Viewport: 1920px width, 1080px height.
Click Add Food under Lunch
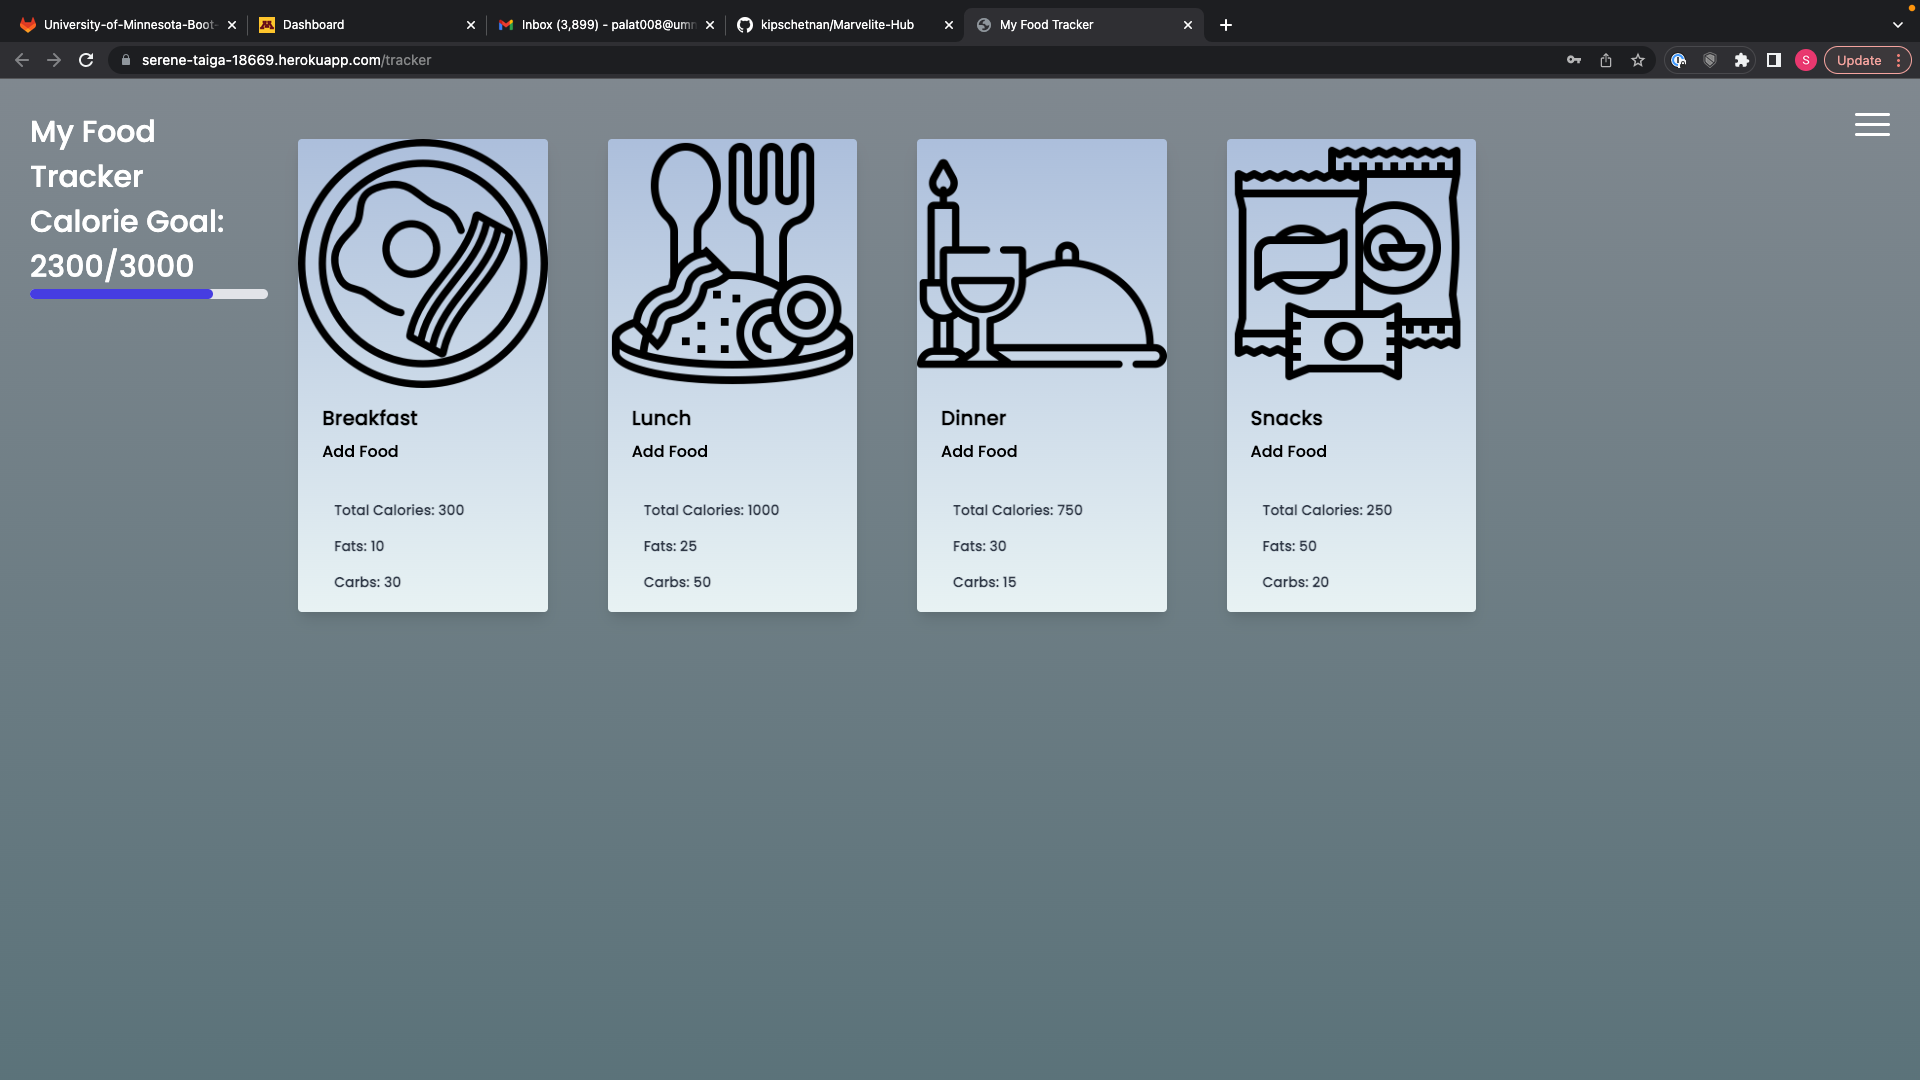670,452
